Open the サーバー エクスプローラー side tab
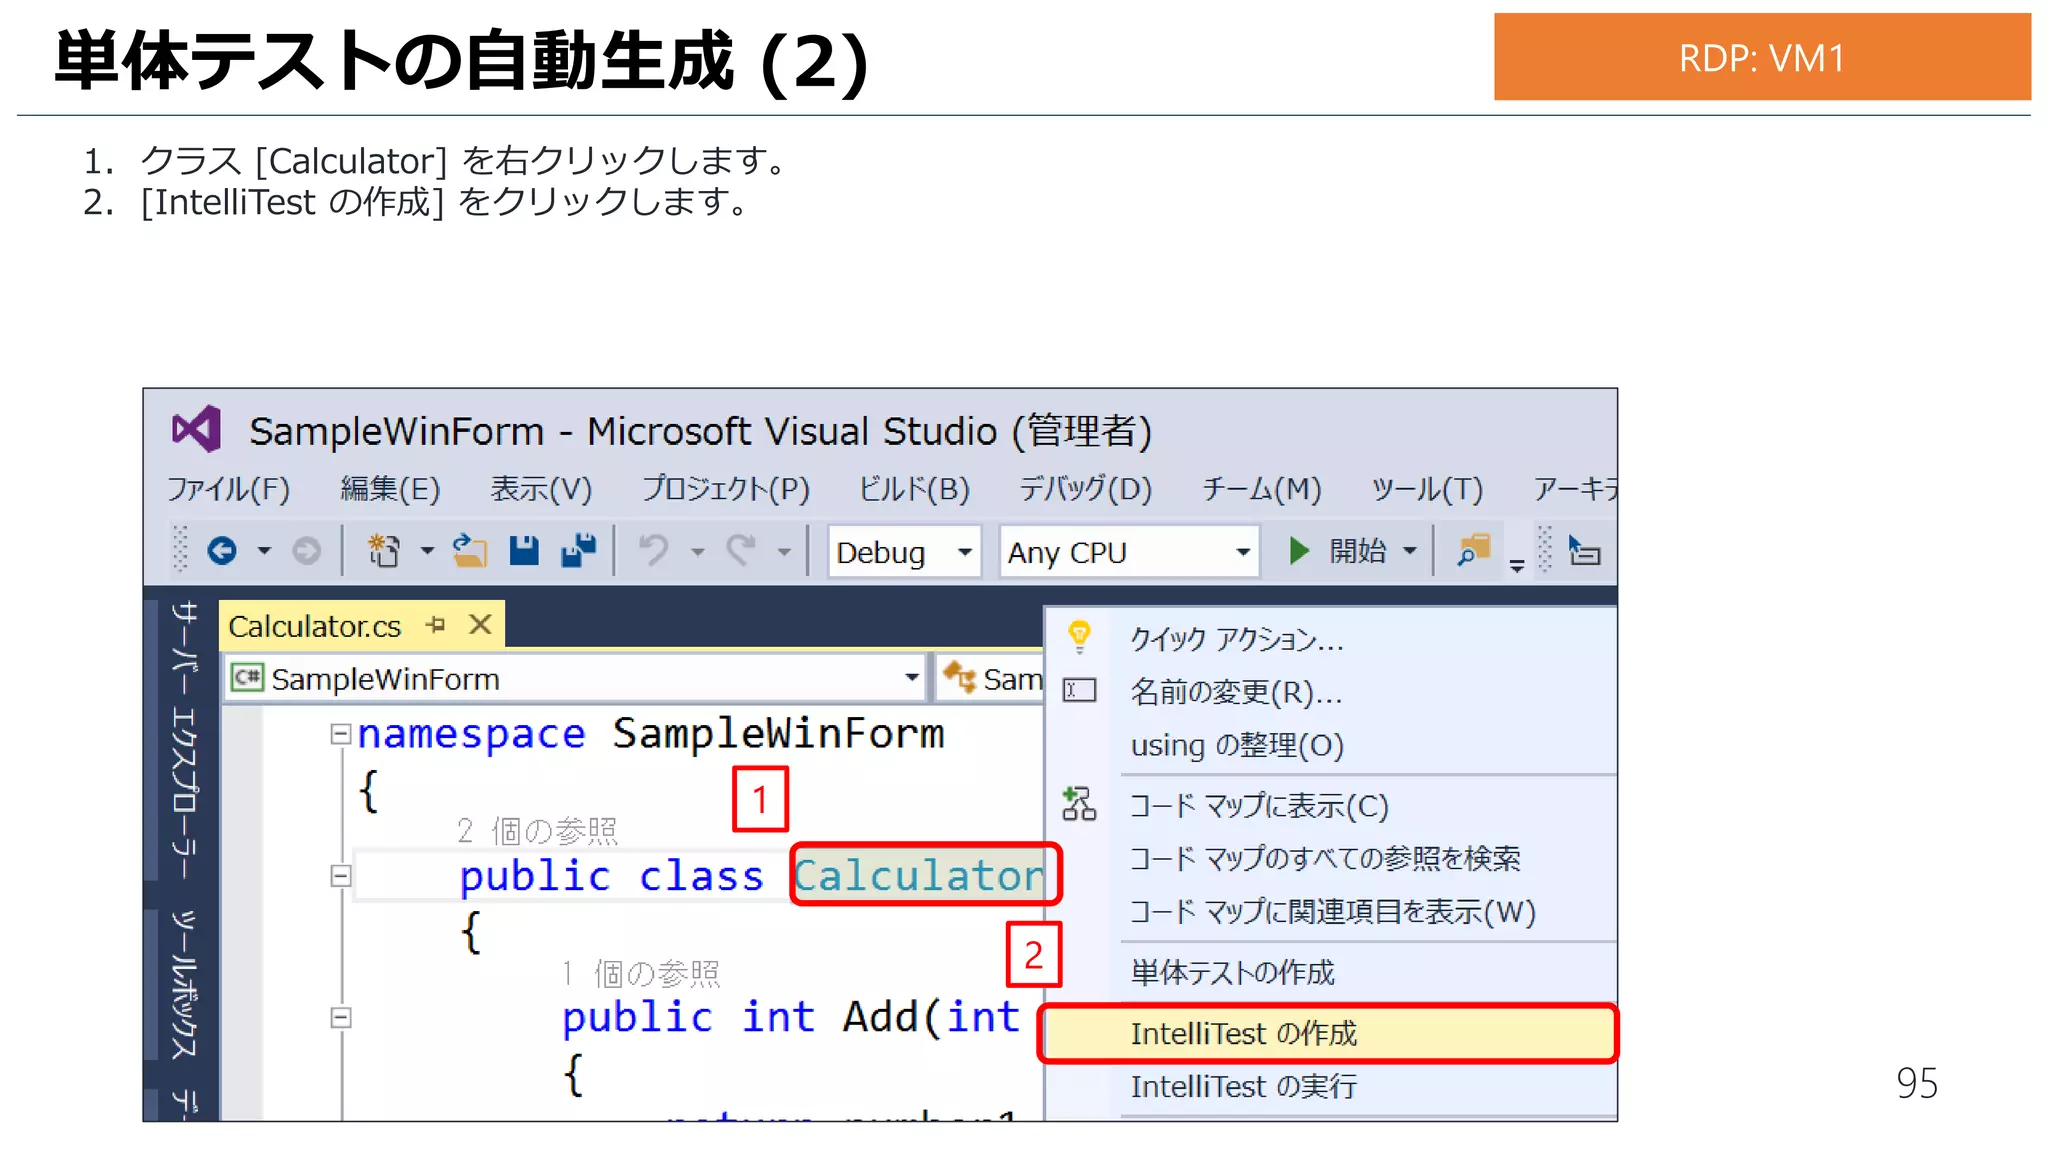The width and height of the screenshot is (2048, 1152). pyautogui.click(x=185, y=740)
